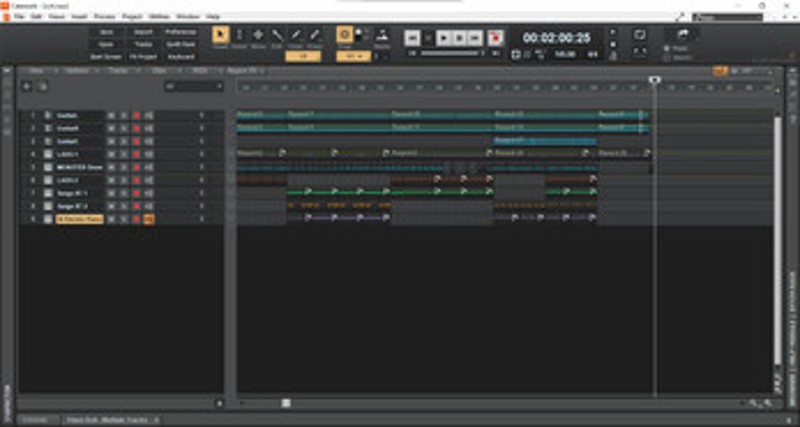
Task: Click the Synth Rack button
Action: pos(181,44)
